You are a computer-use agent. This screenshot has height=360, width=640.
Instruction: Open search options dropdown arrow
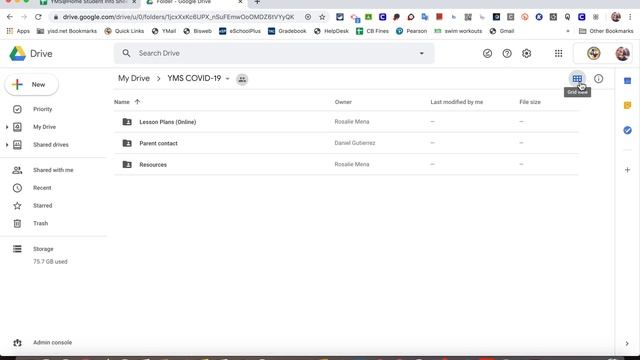[x=422, y=53]
